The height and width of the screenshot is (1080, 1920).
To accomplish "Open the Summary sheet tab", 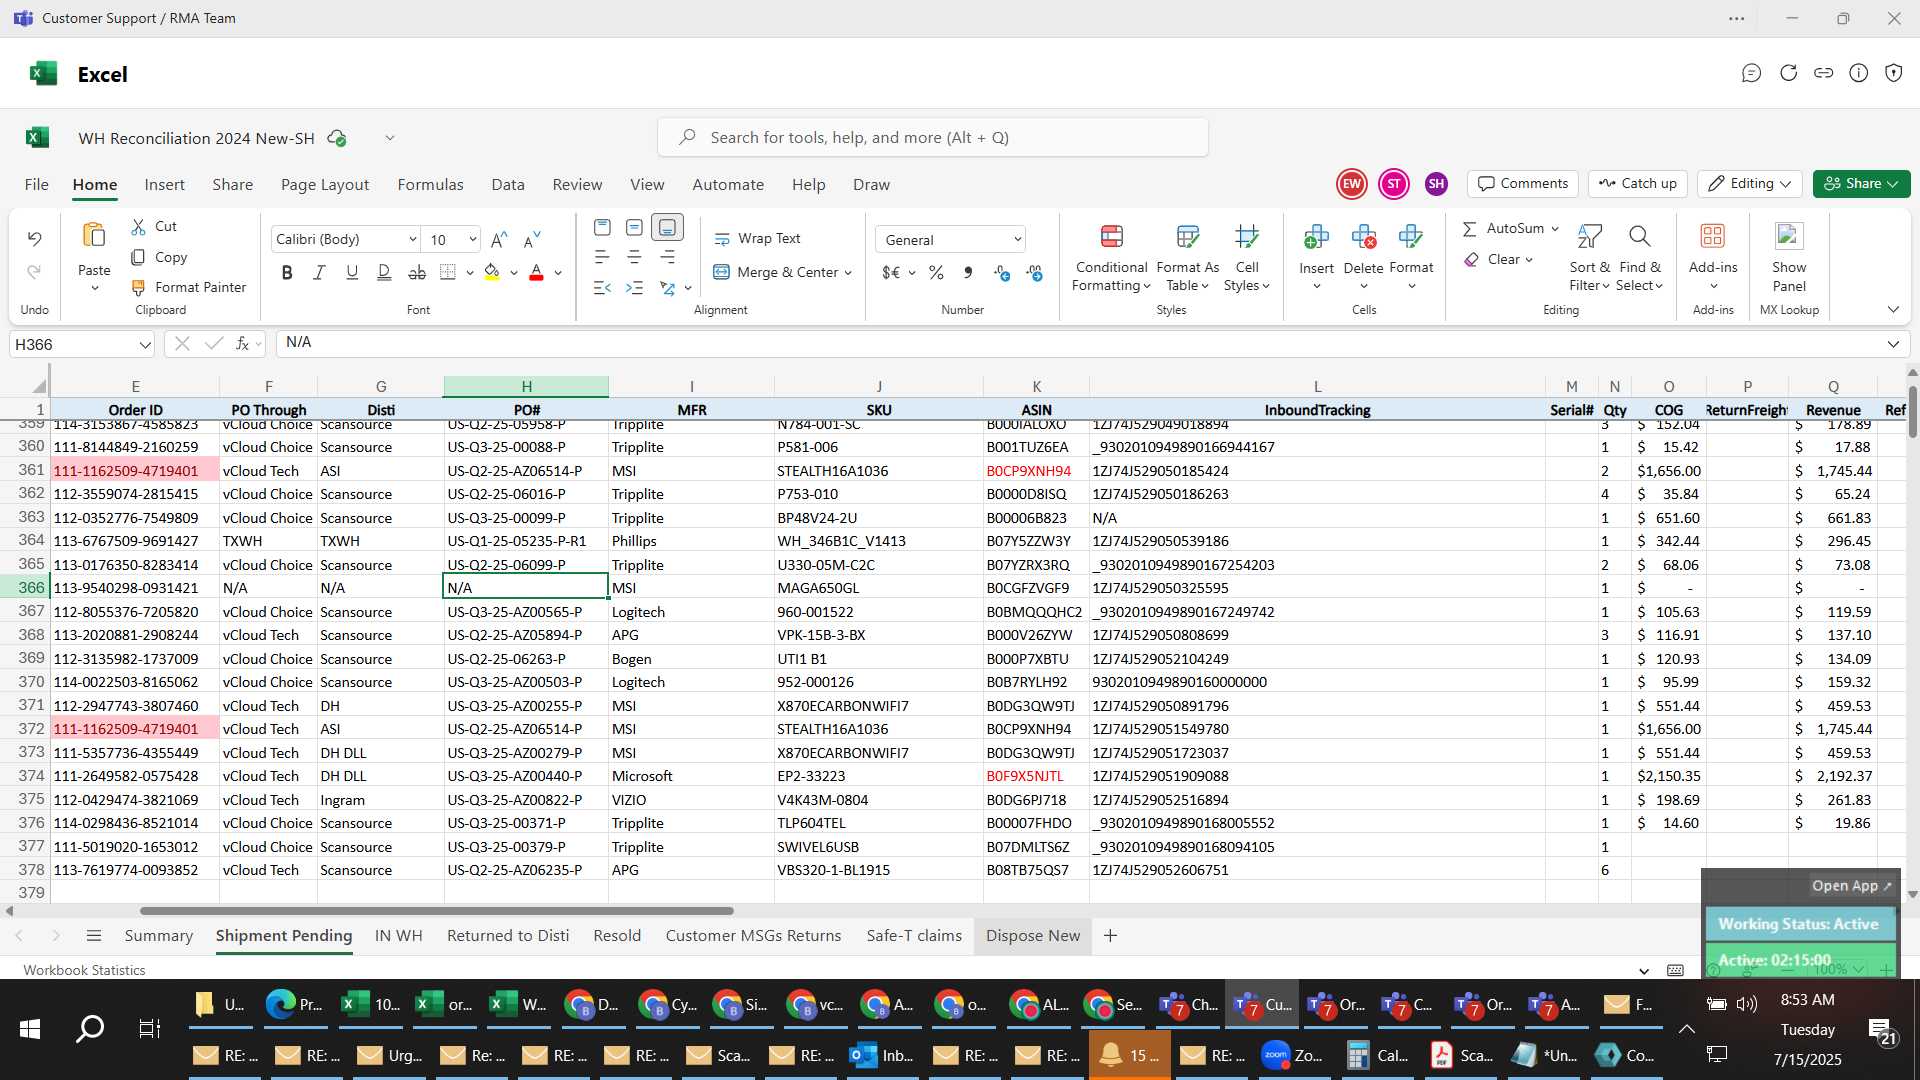I will pyautogui.click(x=158, y=936).
